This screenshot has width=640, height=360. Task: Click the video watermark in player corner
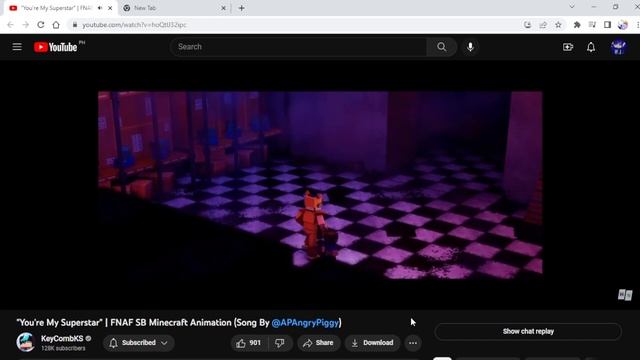click(x=625, y=295)
